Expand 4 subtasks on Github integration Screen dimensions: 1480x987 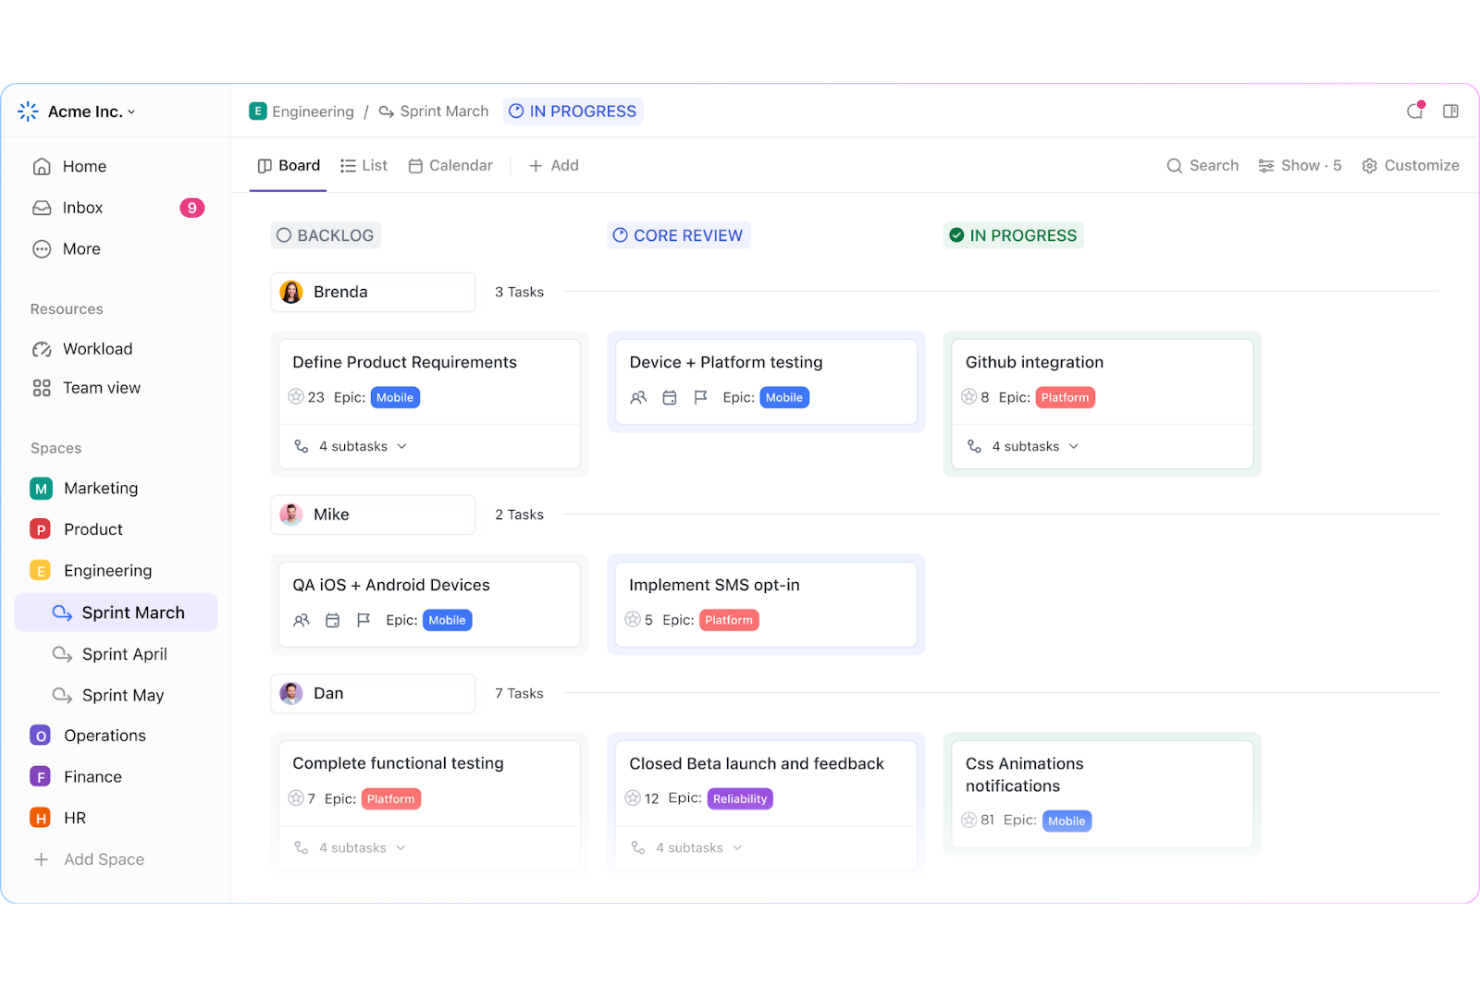1024,447
